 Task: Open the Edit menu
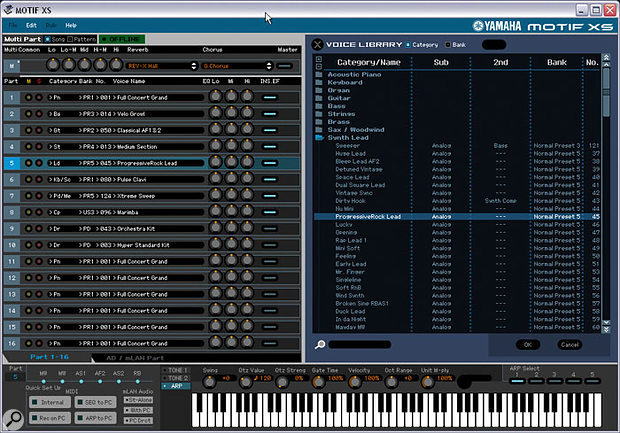pos(31,25)
